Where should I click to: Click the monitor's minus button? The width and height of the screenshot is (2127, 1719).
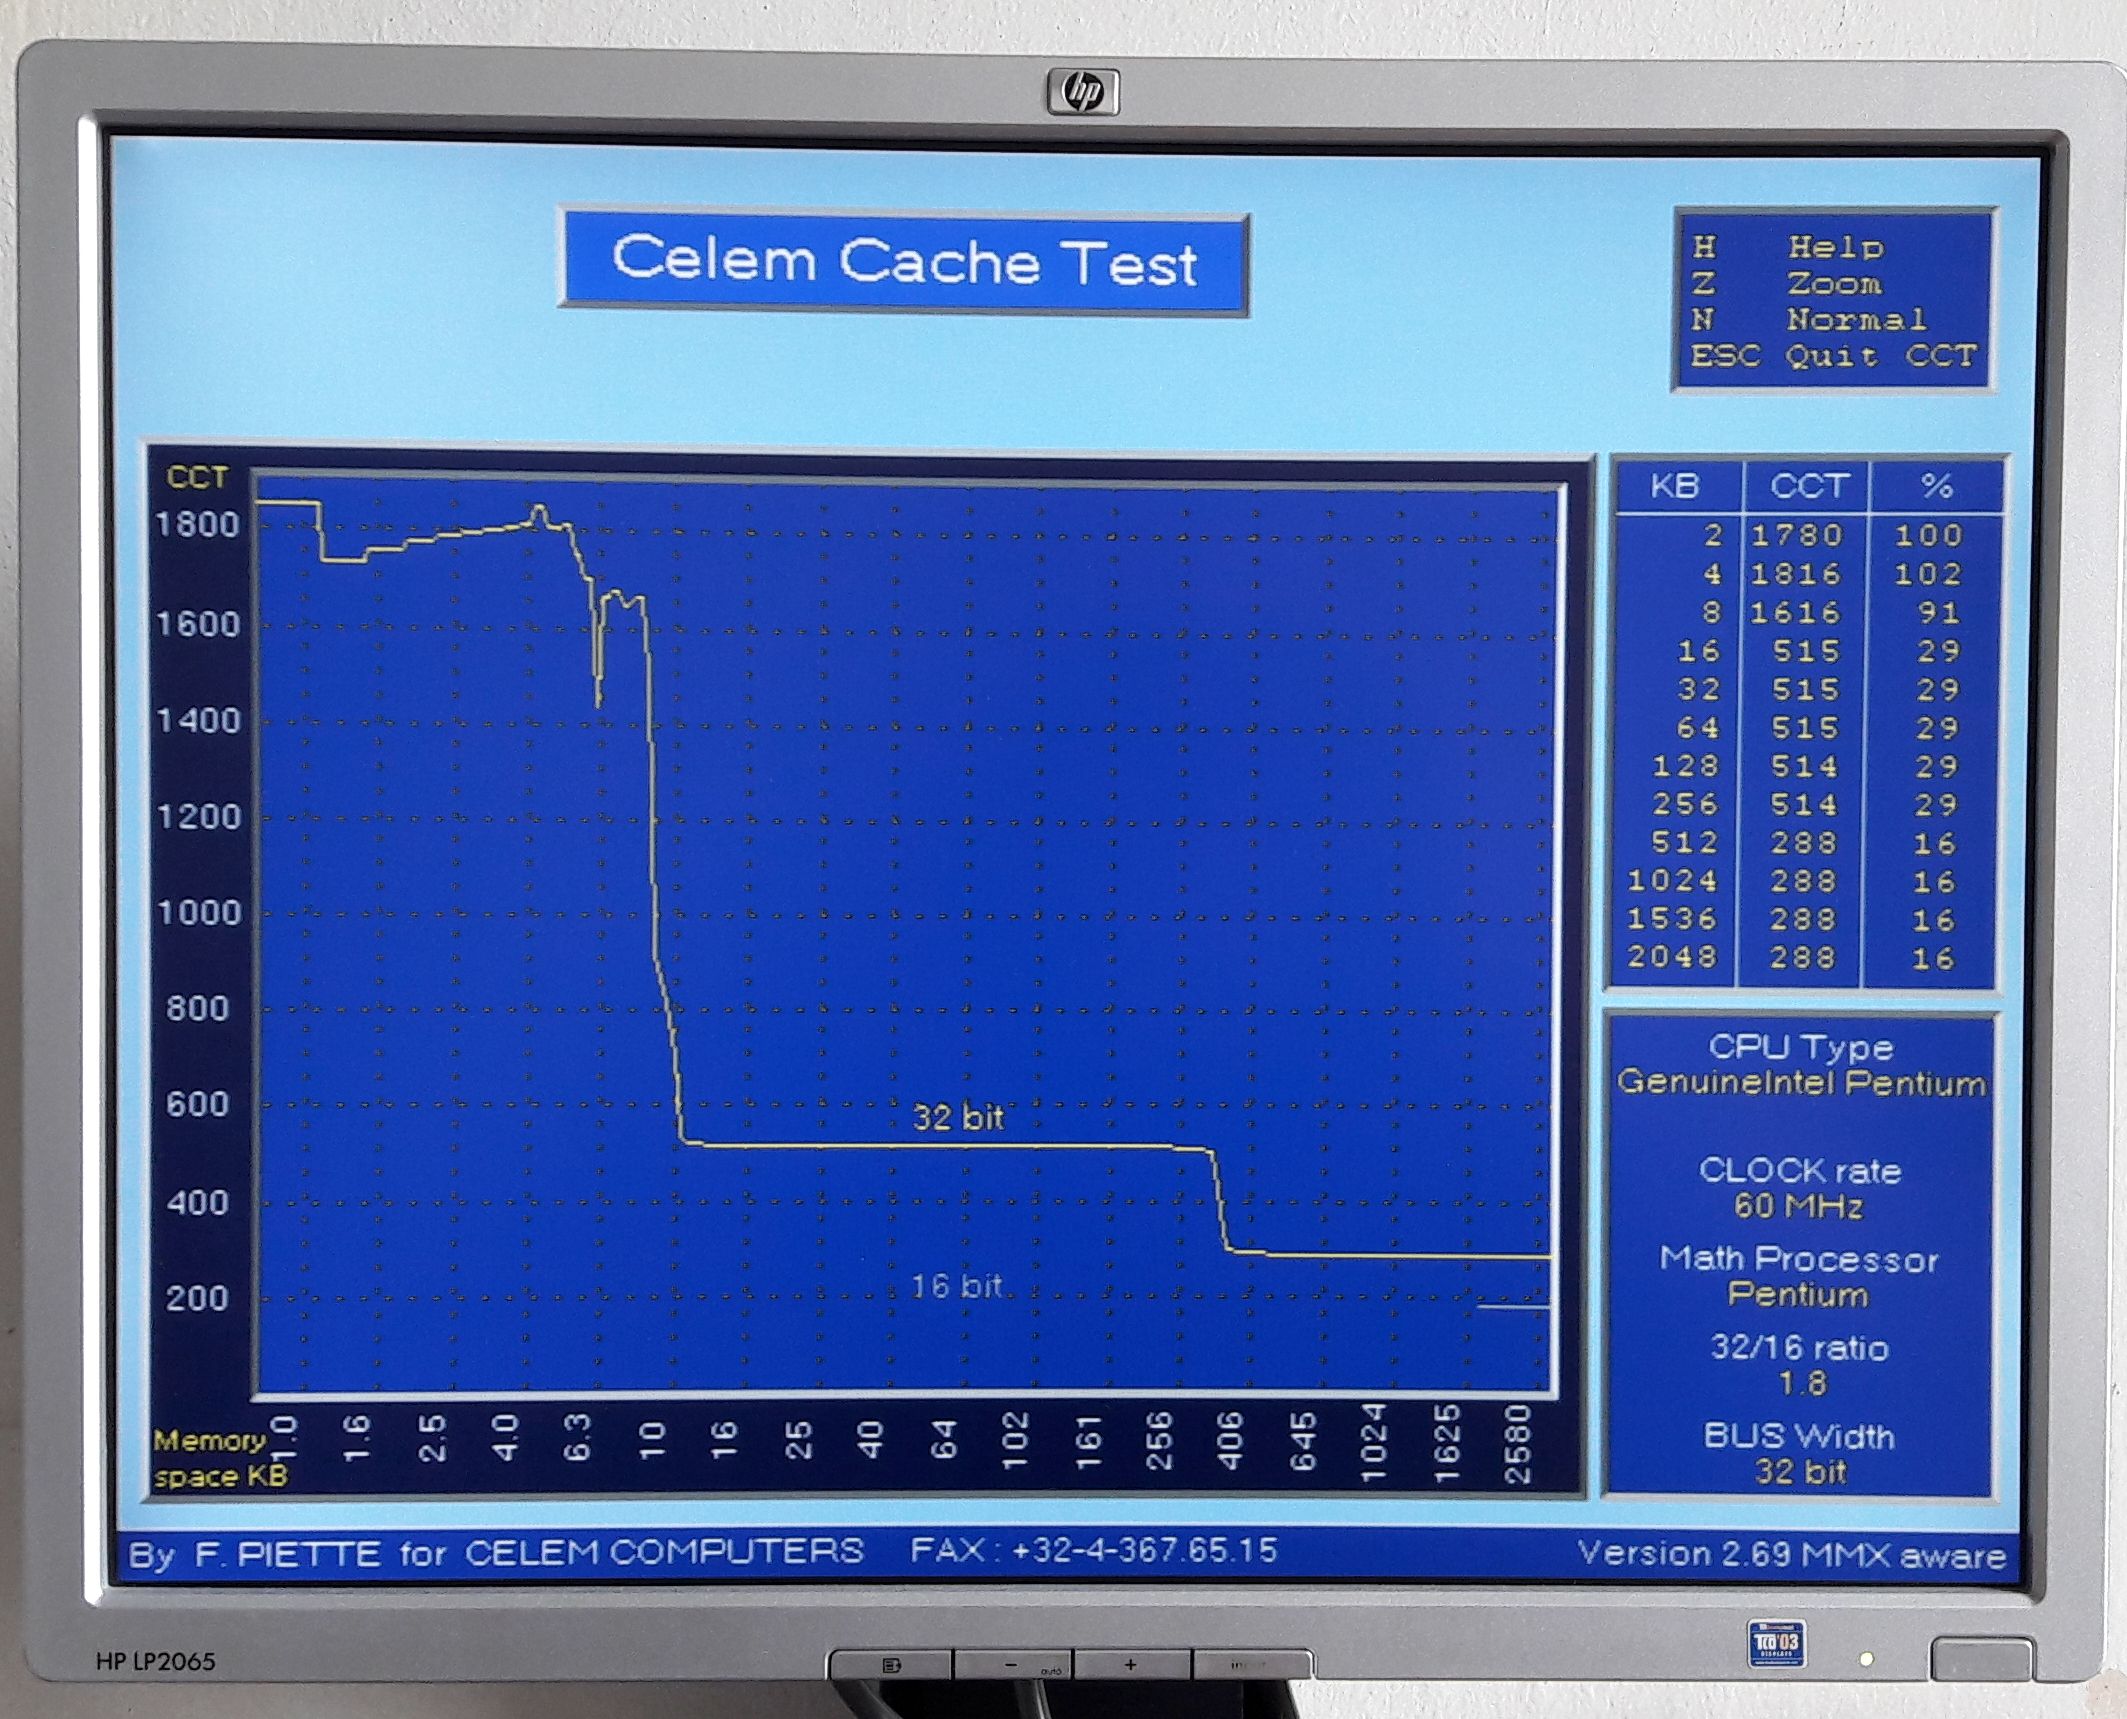[1011, 1665]
